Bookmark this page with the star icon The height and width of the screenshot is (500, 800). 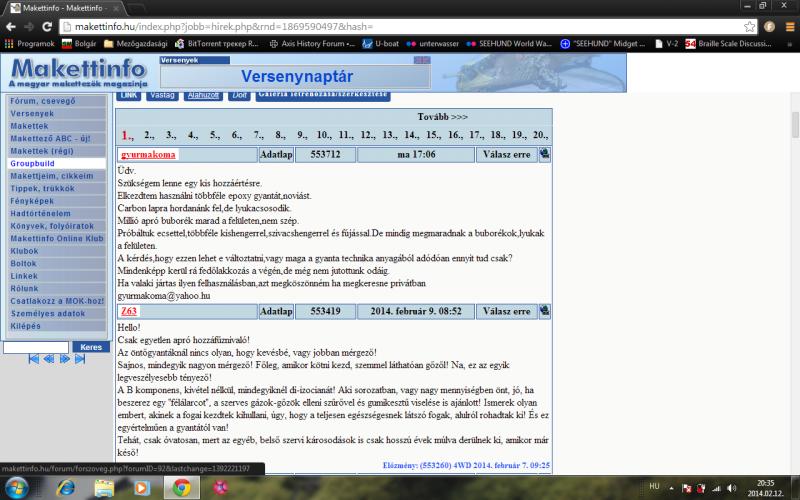click(750, 26)
